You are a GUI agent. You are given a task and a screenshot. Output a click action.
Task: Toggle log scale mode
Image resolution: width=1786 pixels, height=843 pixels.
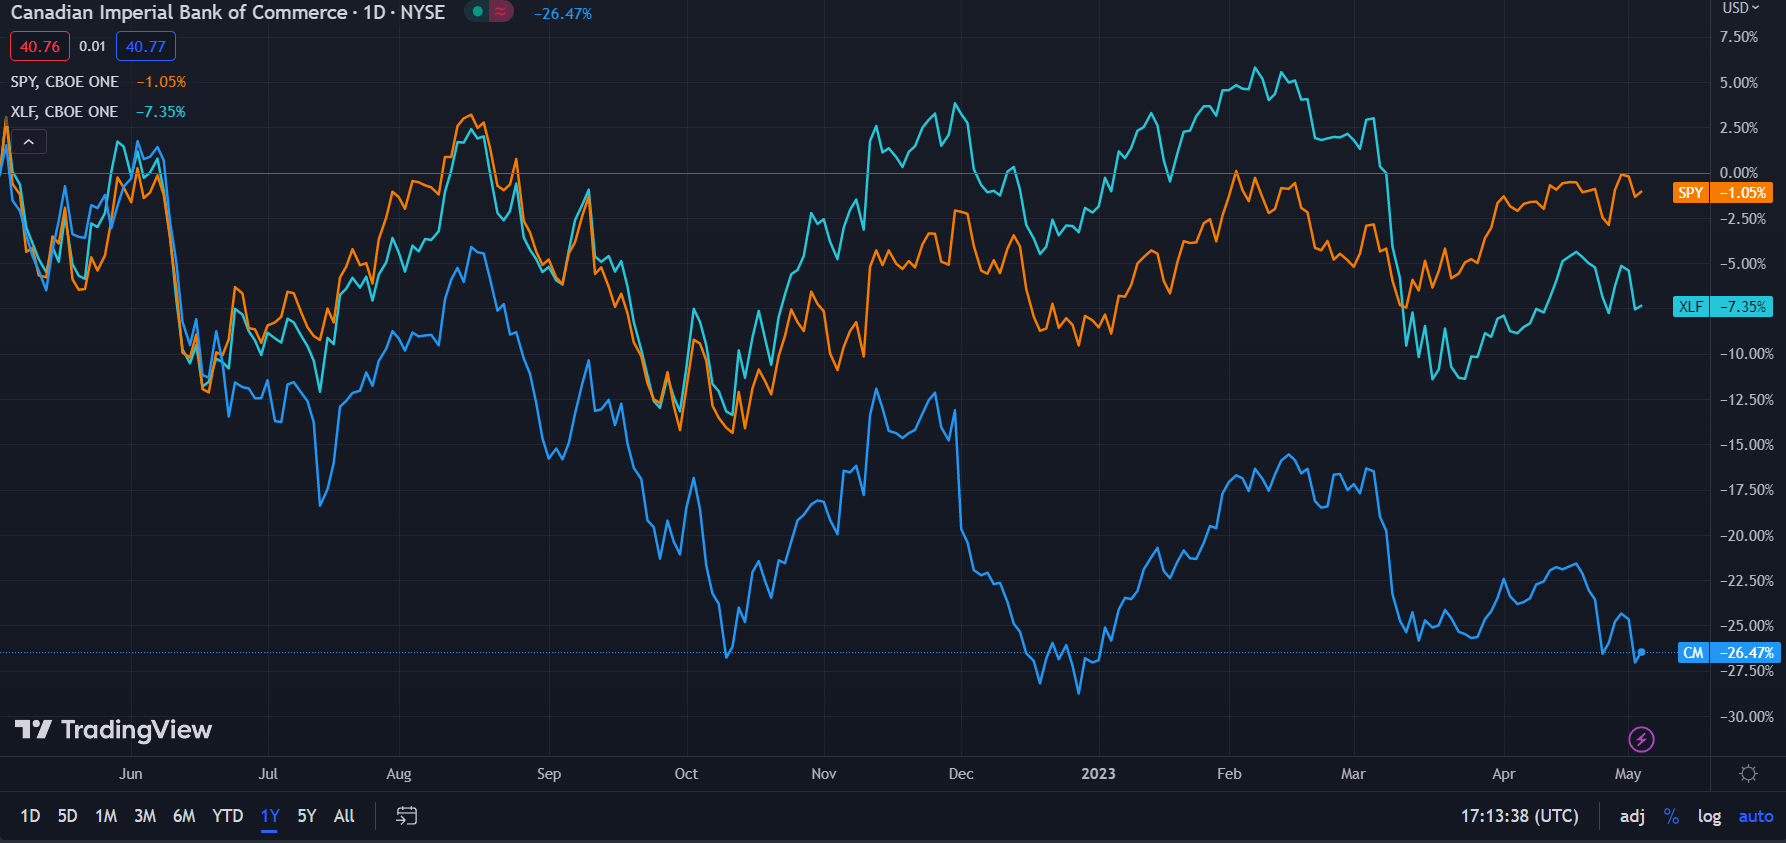pos(1709,816)
